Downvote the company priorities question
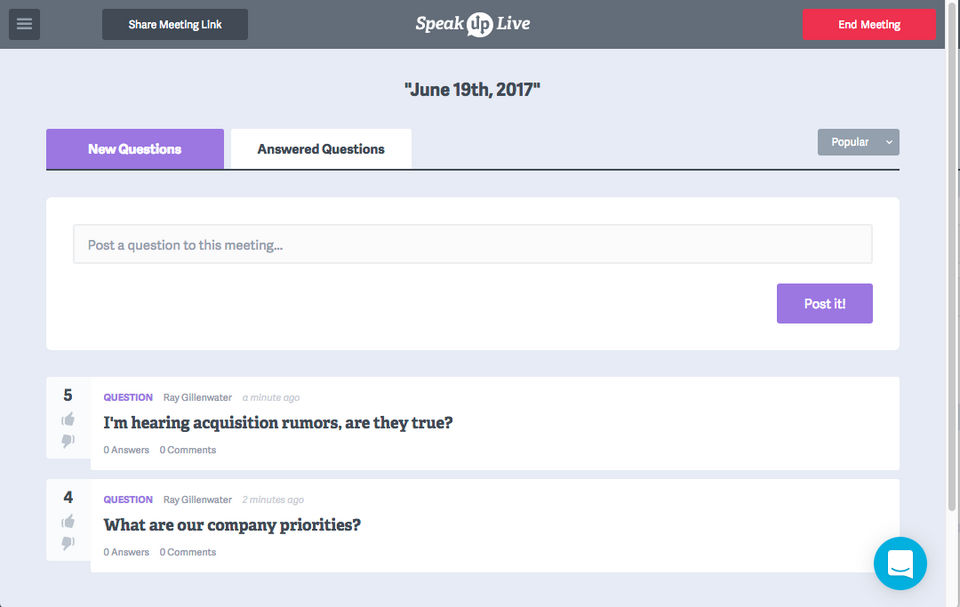 pyautogui.click(x=68, y=543)
